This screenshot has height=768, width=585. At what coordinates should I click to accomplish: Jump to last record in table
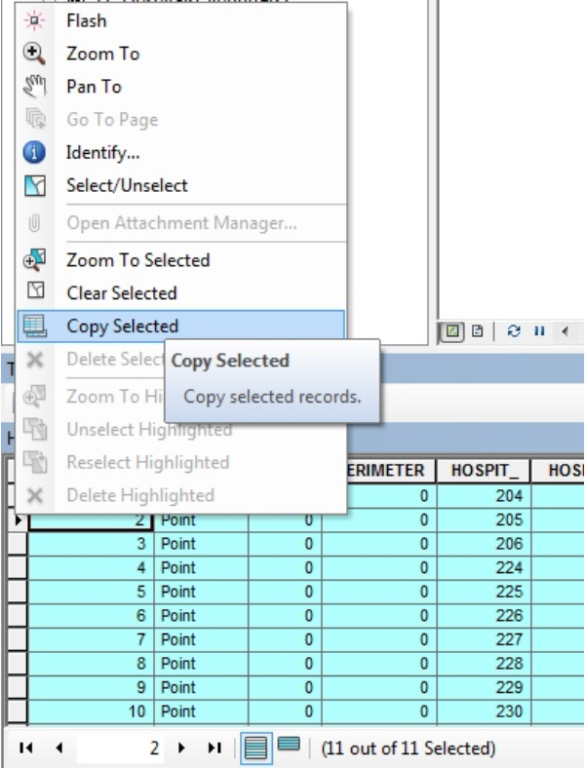click(214, 747)
